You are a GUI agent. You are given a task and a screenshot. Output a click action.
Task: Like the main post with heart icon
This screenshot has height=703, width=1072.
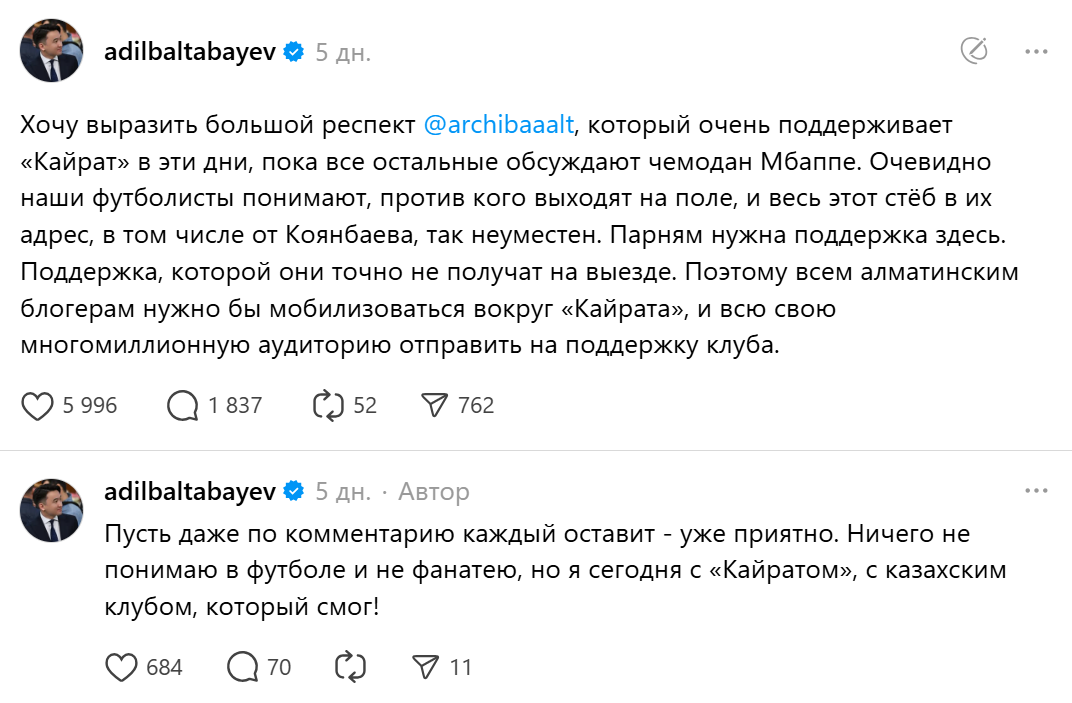[37, 405]
